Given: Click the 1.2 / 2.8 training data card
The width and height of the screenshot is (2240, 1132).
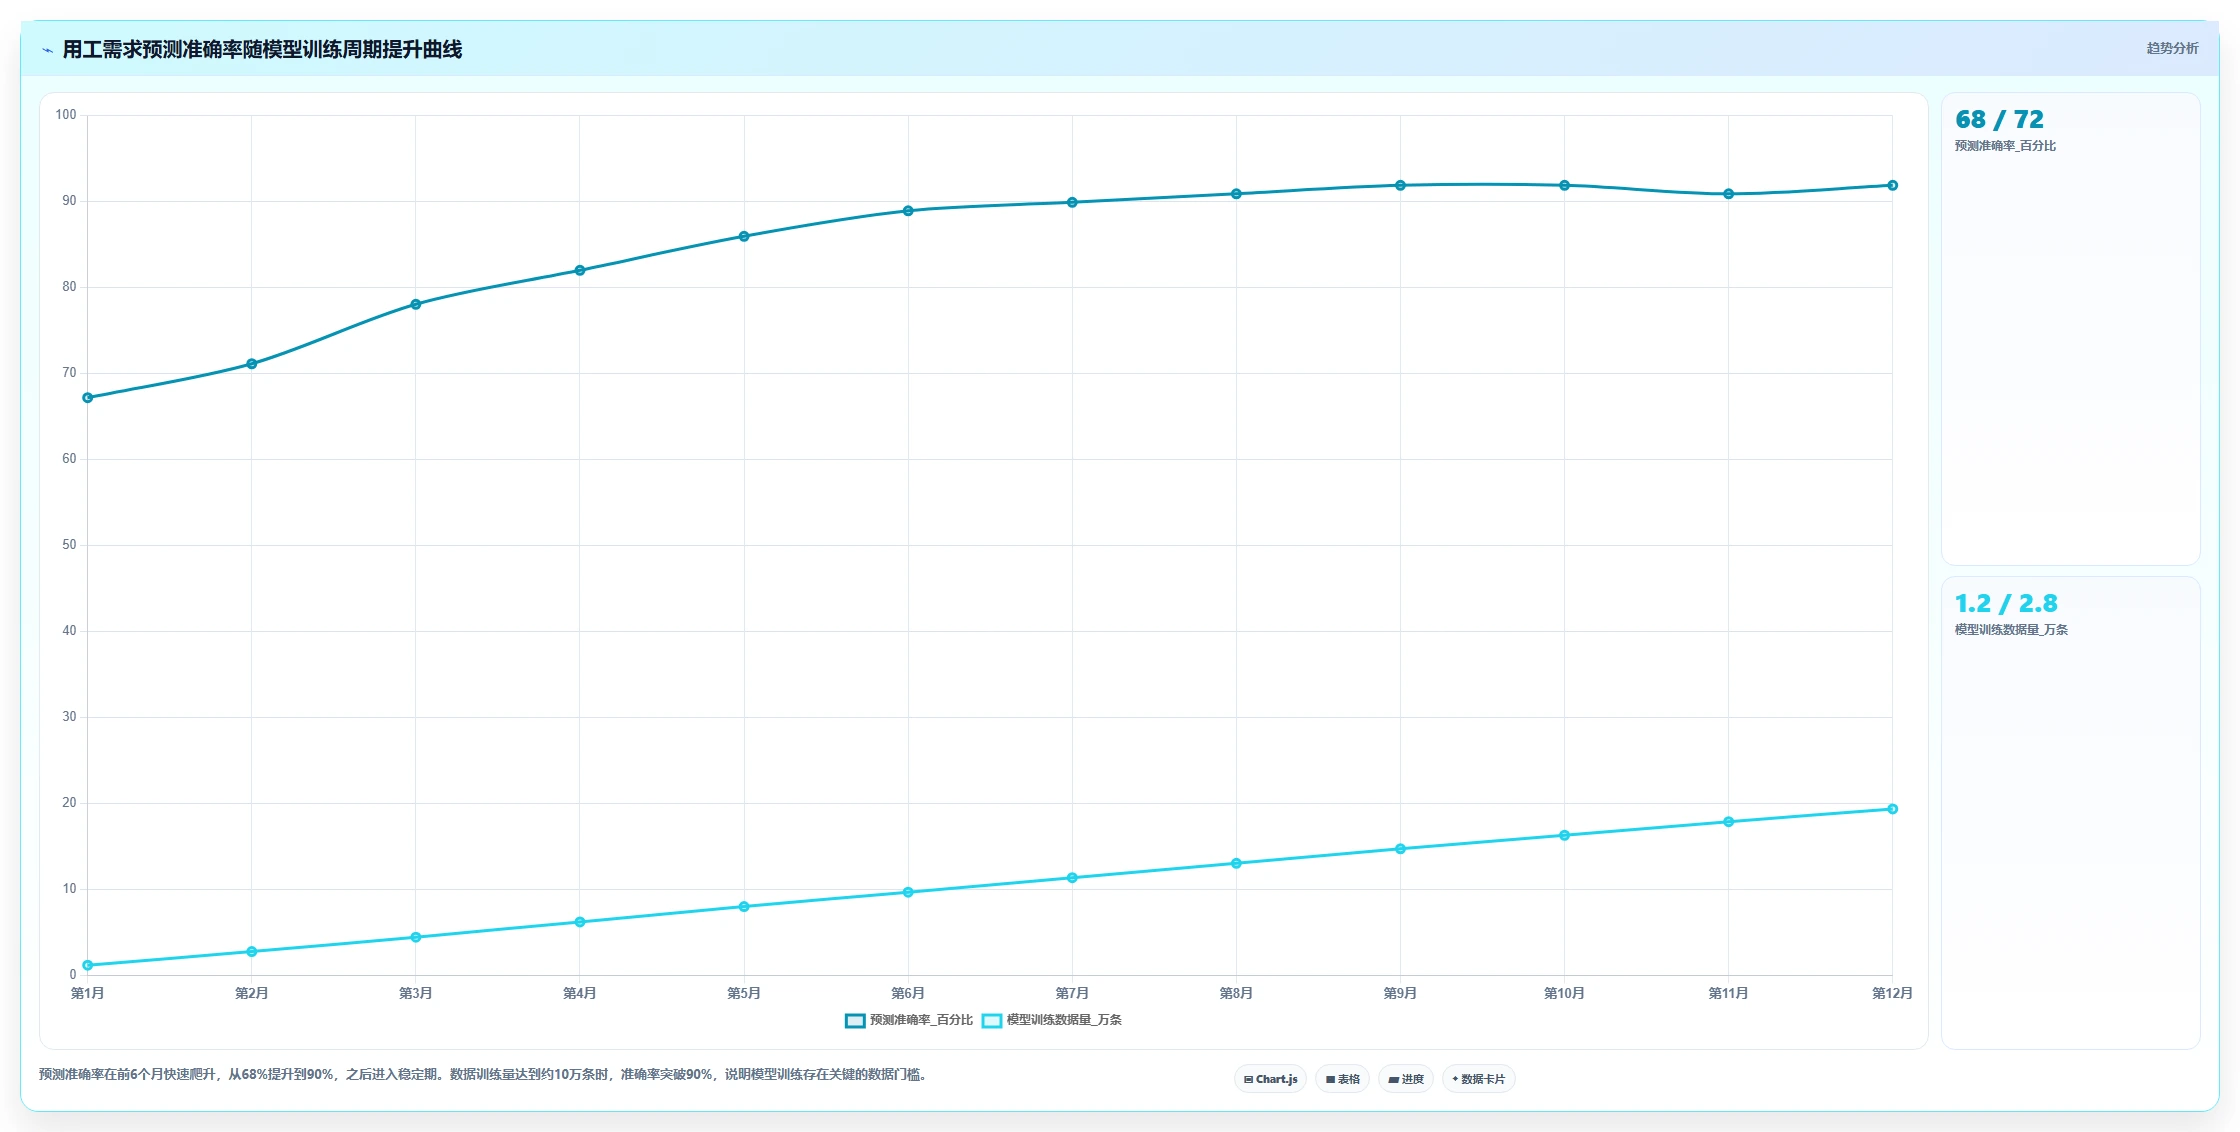Looking at the screenshot, I should pyautogui.click(x=2070, y=813).
